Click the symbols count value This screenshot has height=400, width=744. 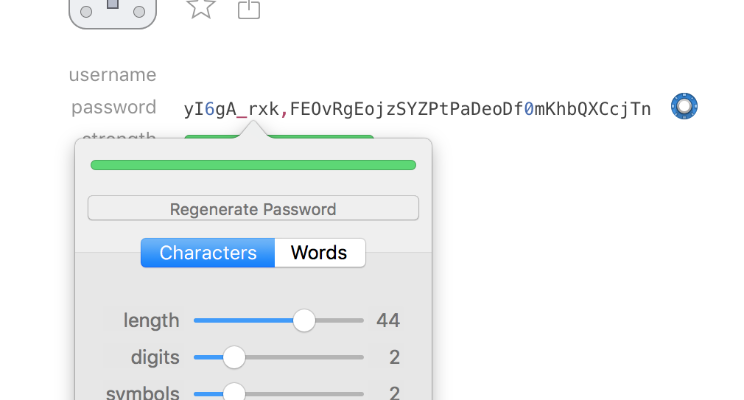click(395, 392)
